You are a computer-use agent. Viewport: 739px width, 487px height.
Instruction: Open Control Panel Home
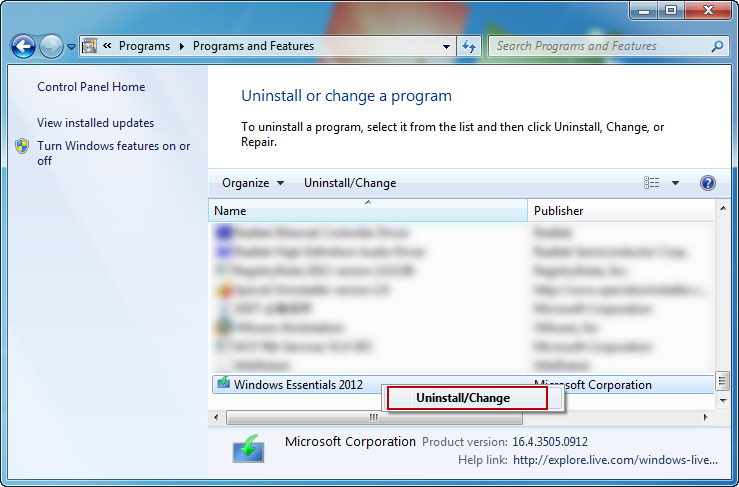pos(91,87)
